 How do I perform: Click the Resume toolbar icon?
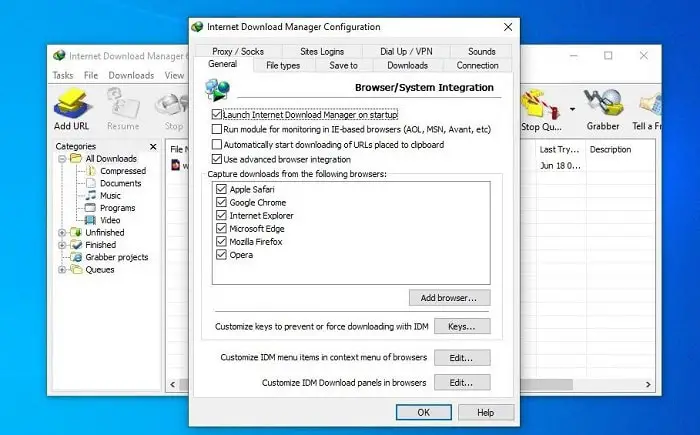[x=123, y=105]
